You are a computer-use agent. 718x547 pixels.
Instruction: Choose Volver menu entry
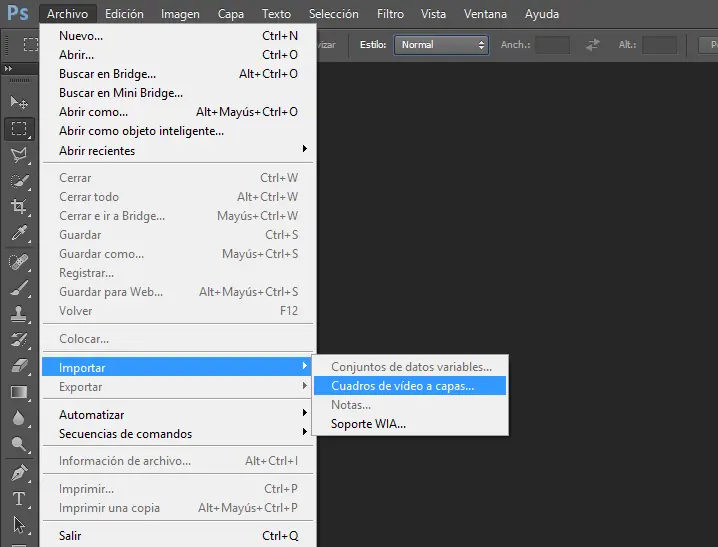pyautogui.click(x=178, y=311)
